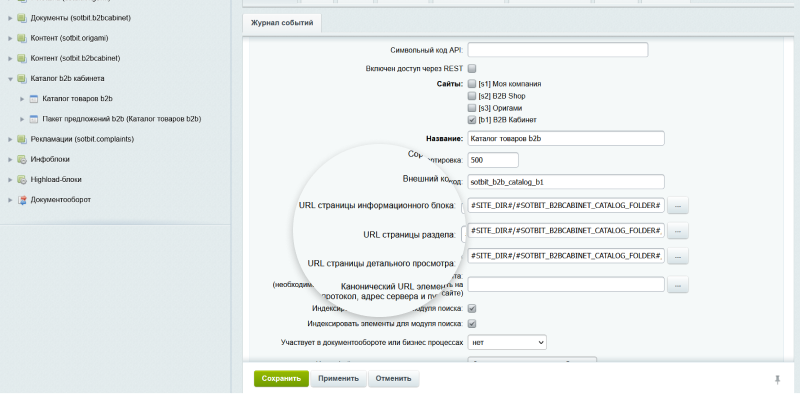Open the ellipsis button for detail view URL
The width and height of the screenshot is (800, 394).
(678, 256)
